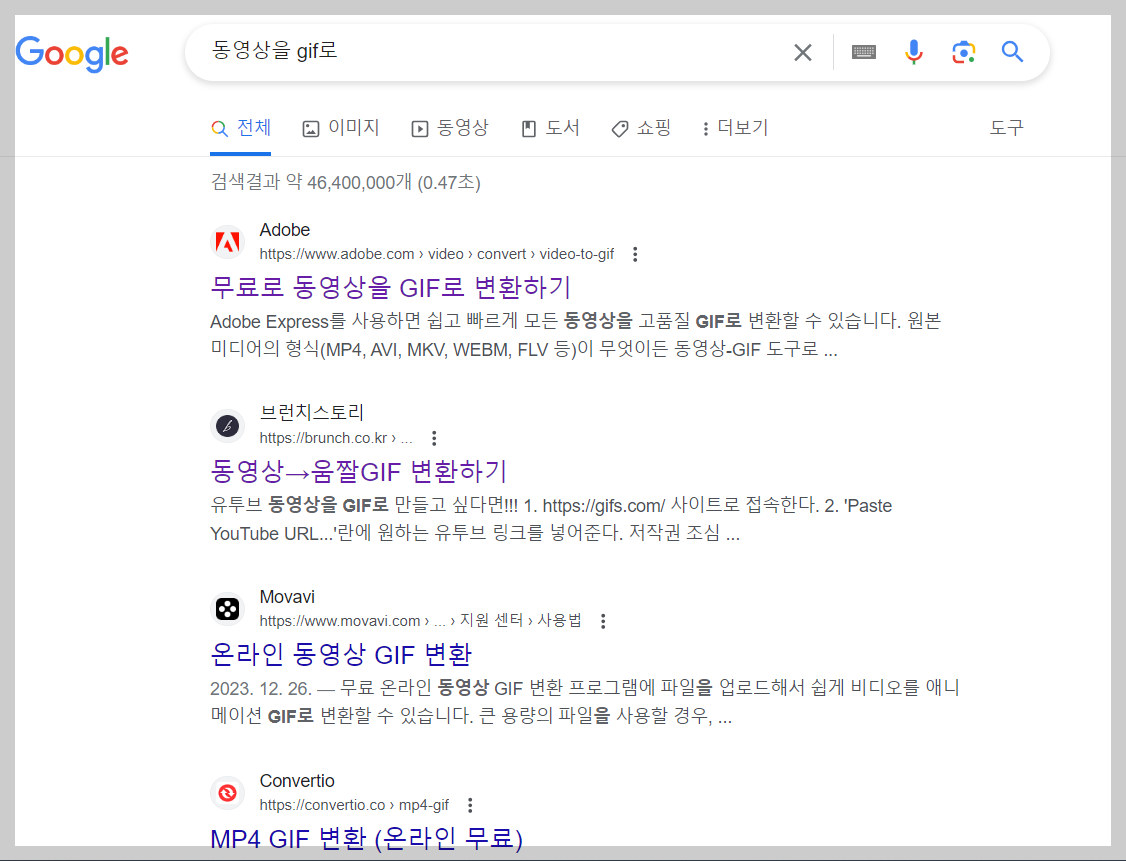Click the Adobe URL breadcrumb
This screenshot has width=1126, height=861.
(437, 254)
